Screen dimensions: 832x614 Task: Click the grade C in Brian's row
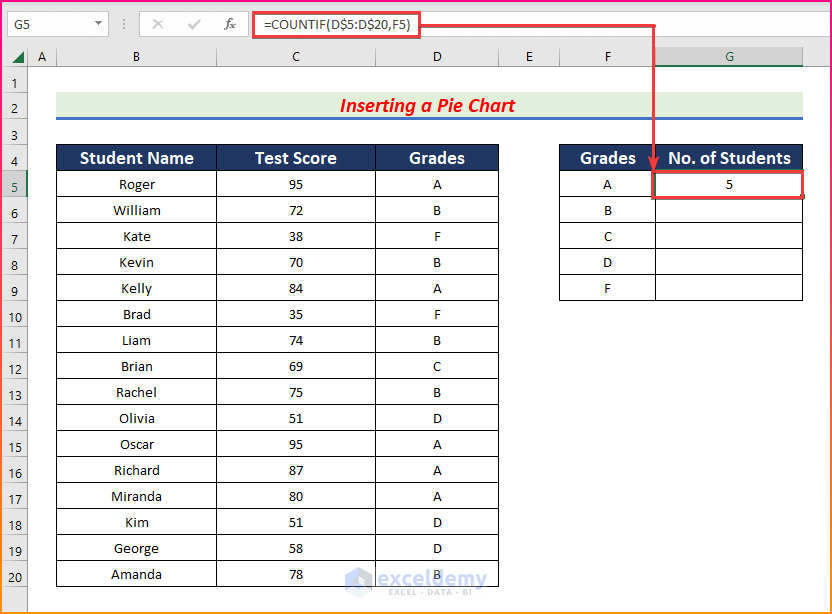pos(437,366)
